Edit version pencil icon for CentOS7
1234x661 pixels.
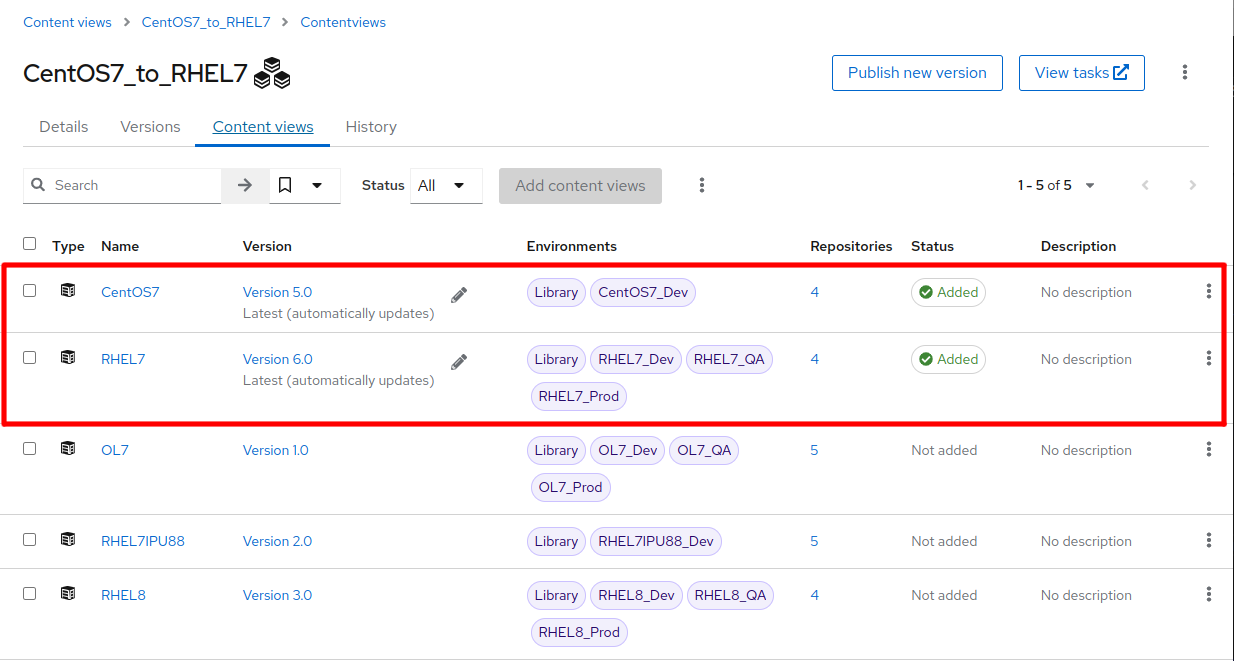[x=459, y=295]
